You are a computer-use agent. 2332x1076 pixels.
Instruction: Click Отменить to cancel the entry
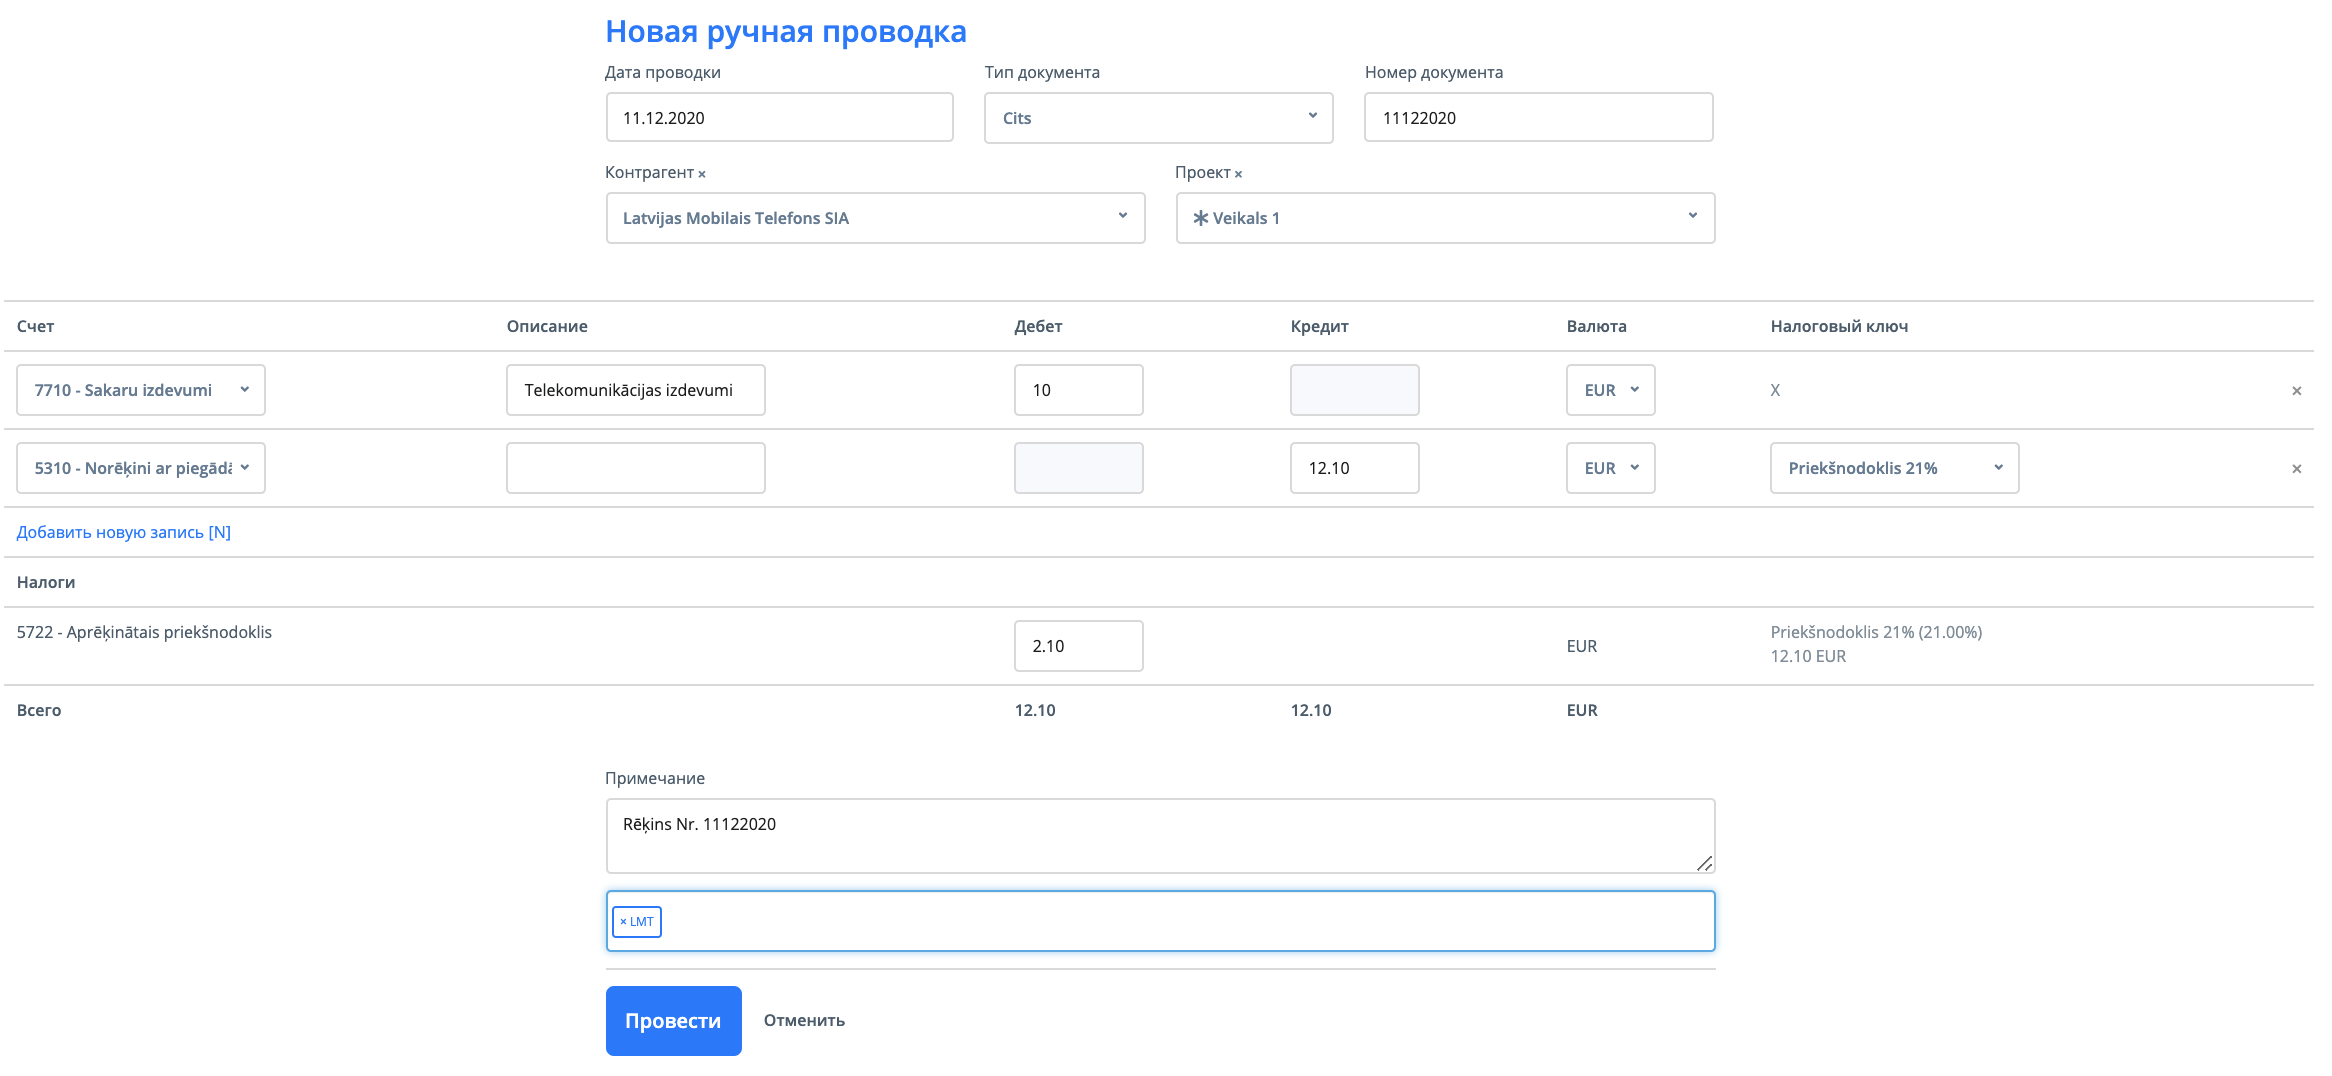click(x=804, y=1020)
